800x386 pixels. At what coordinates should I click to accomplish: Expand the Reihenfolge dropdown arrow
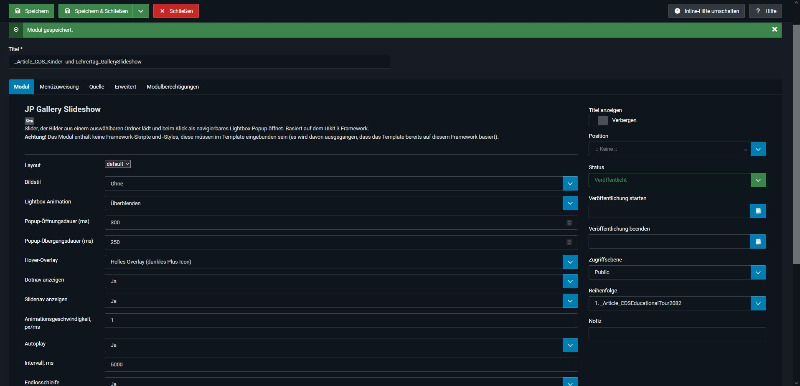758,303
